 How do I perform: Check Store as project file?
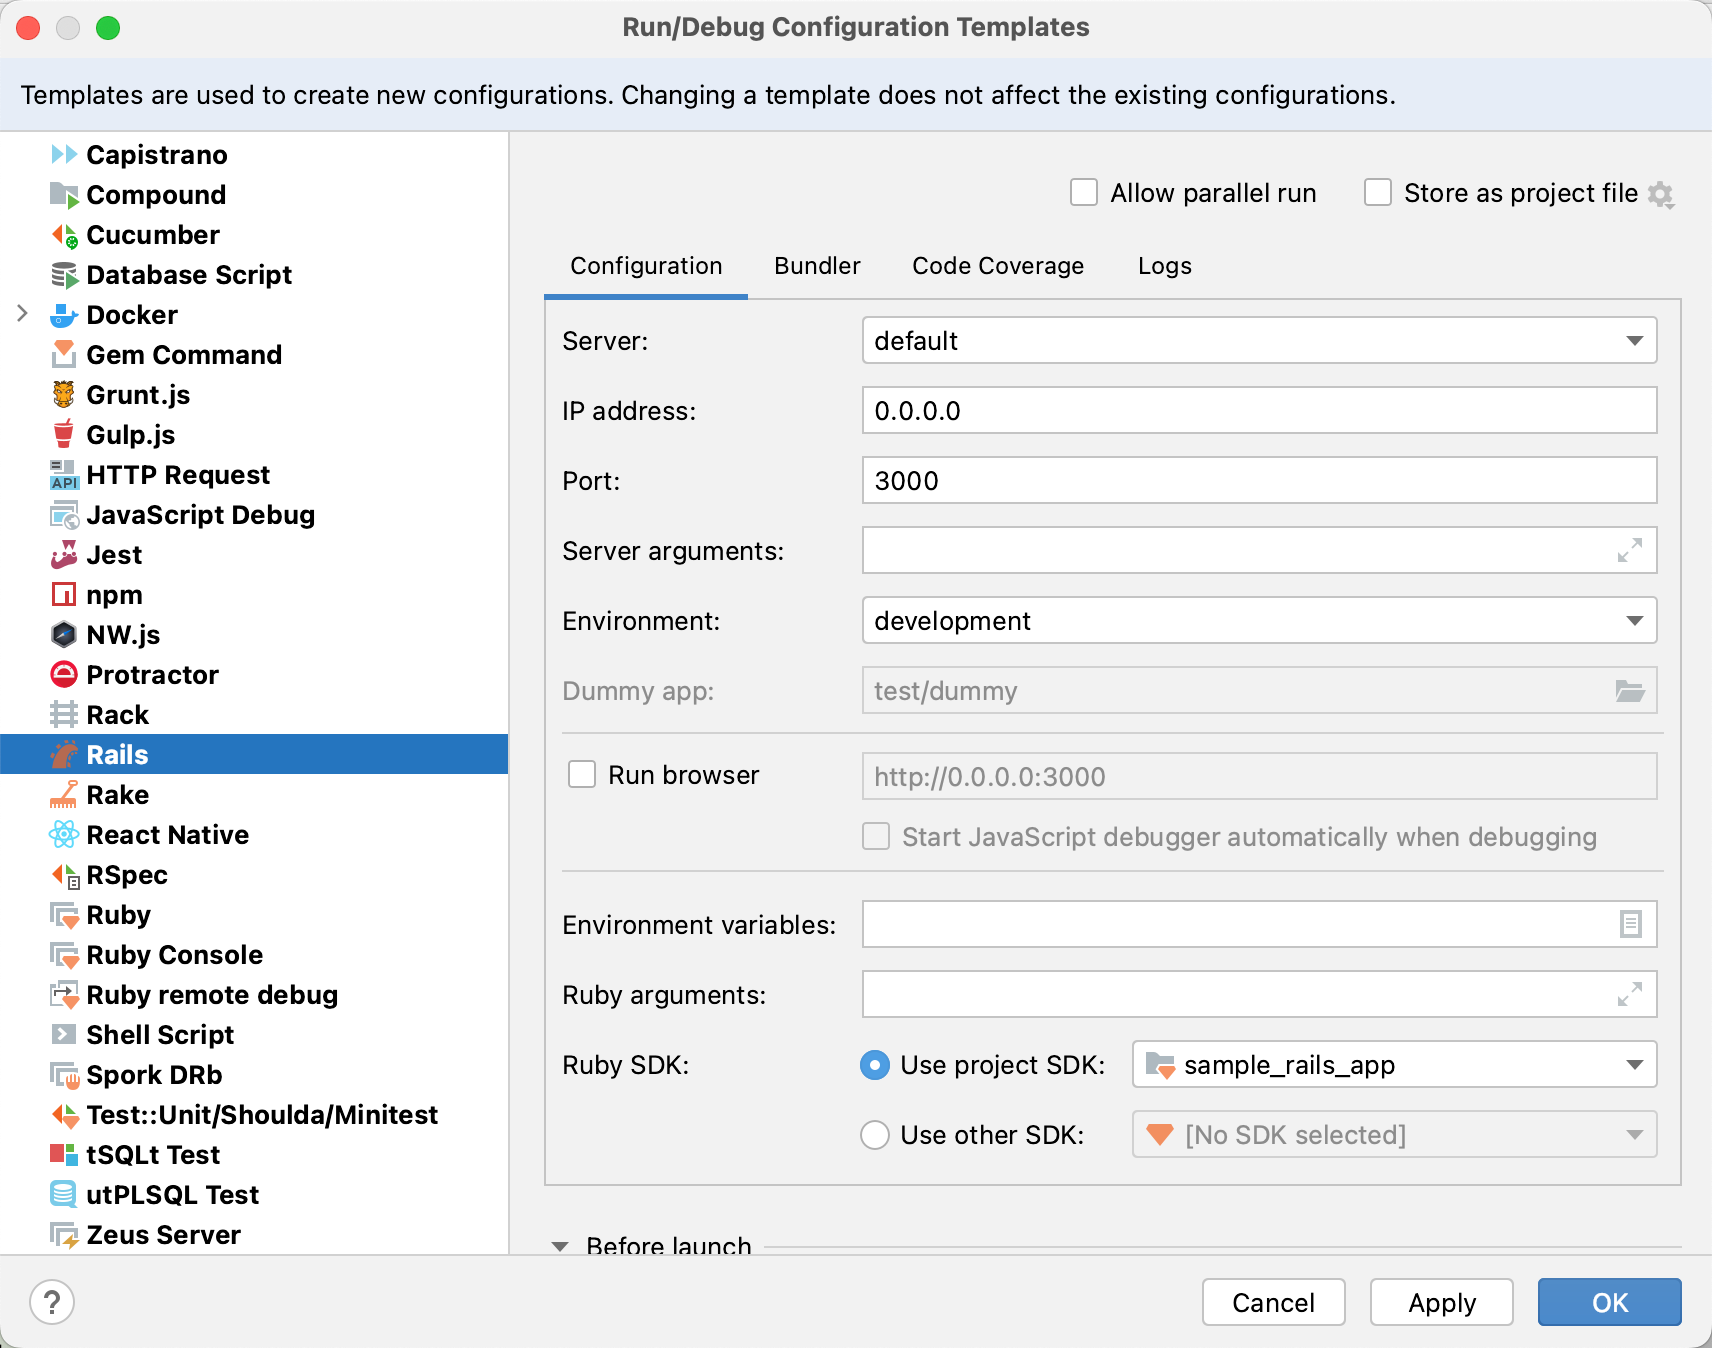pos(1377,192)
